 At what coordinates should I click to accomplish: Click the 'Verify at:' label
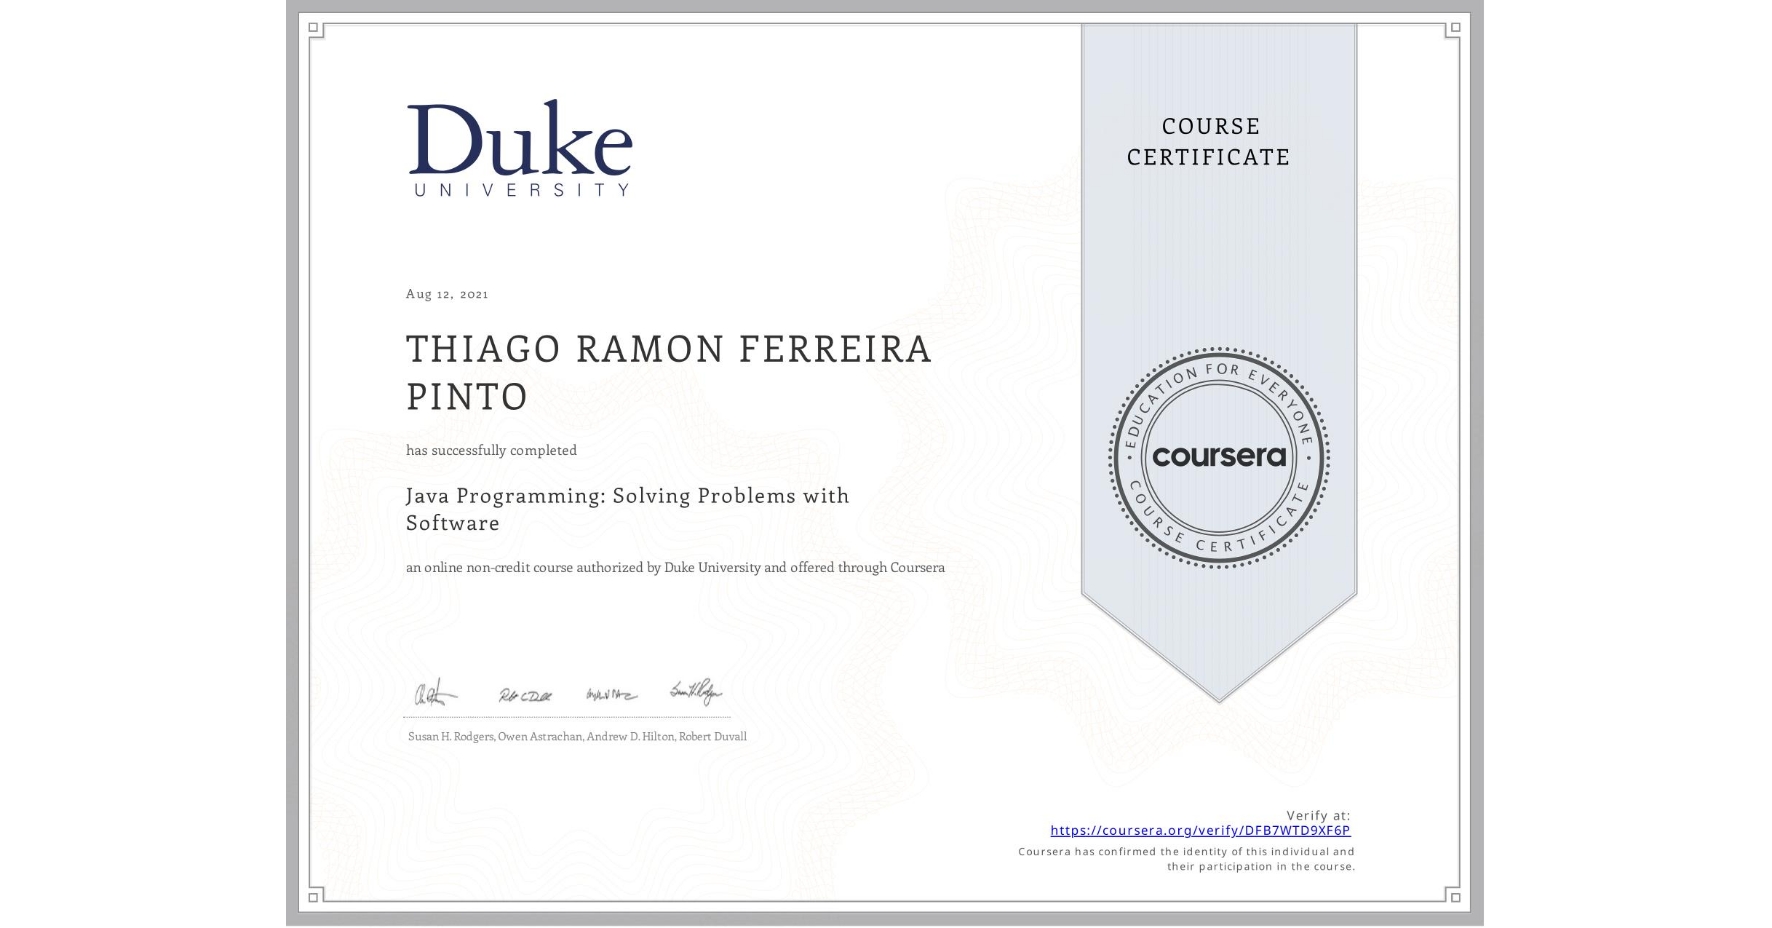click(1318, 813)
